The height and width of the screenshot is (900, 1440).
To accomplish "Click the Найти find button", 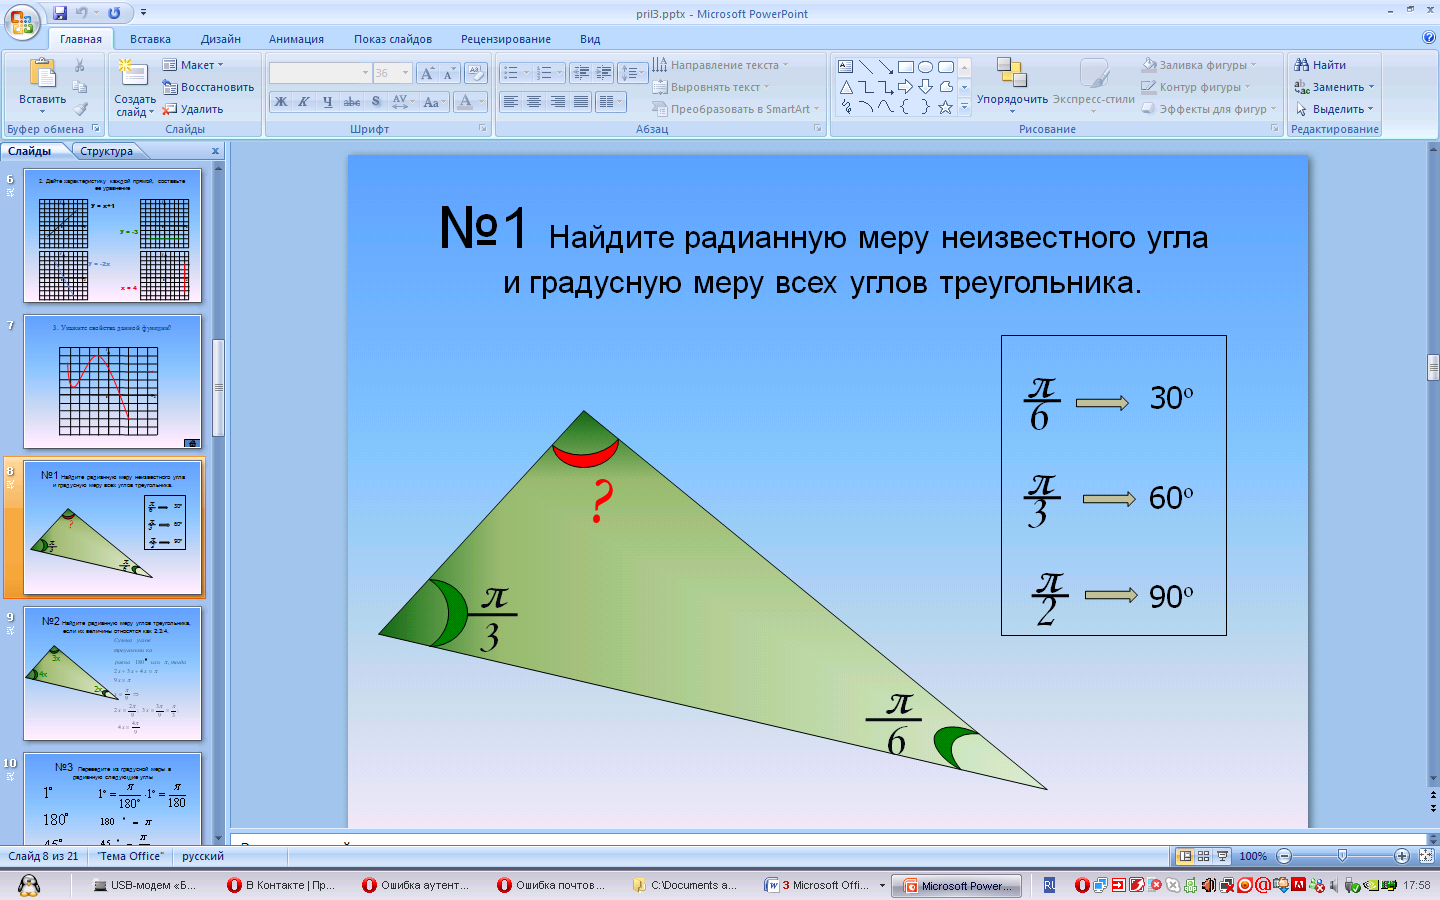I will tap(1321, 65).
